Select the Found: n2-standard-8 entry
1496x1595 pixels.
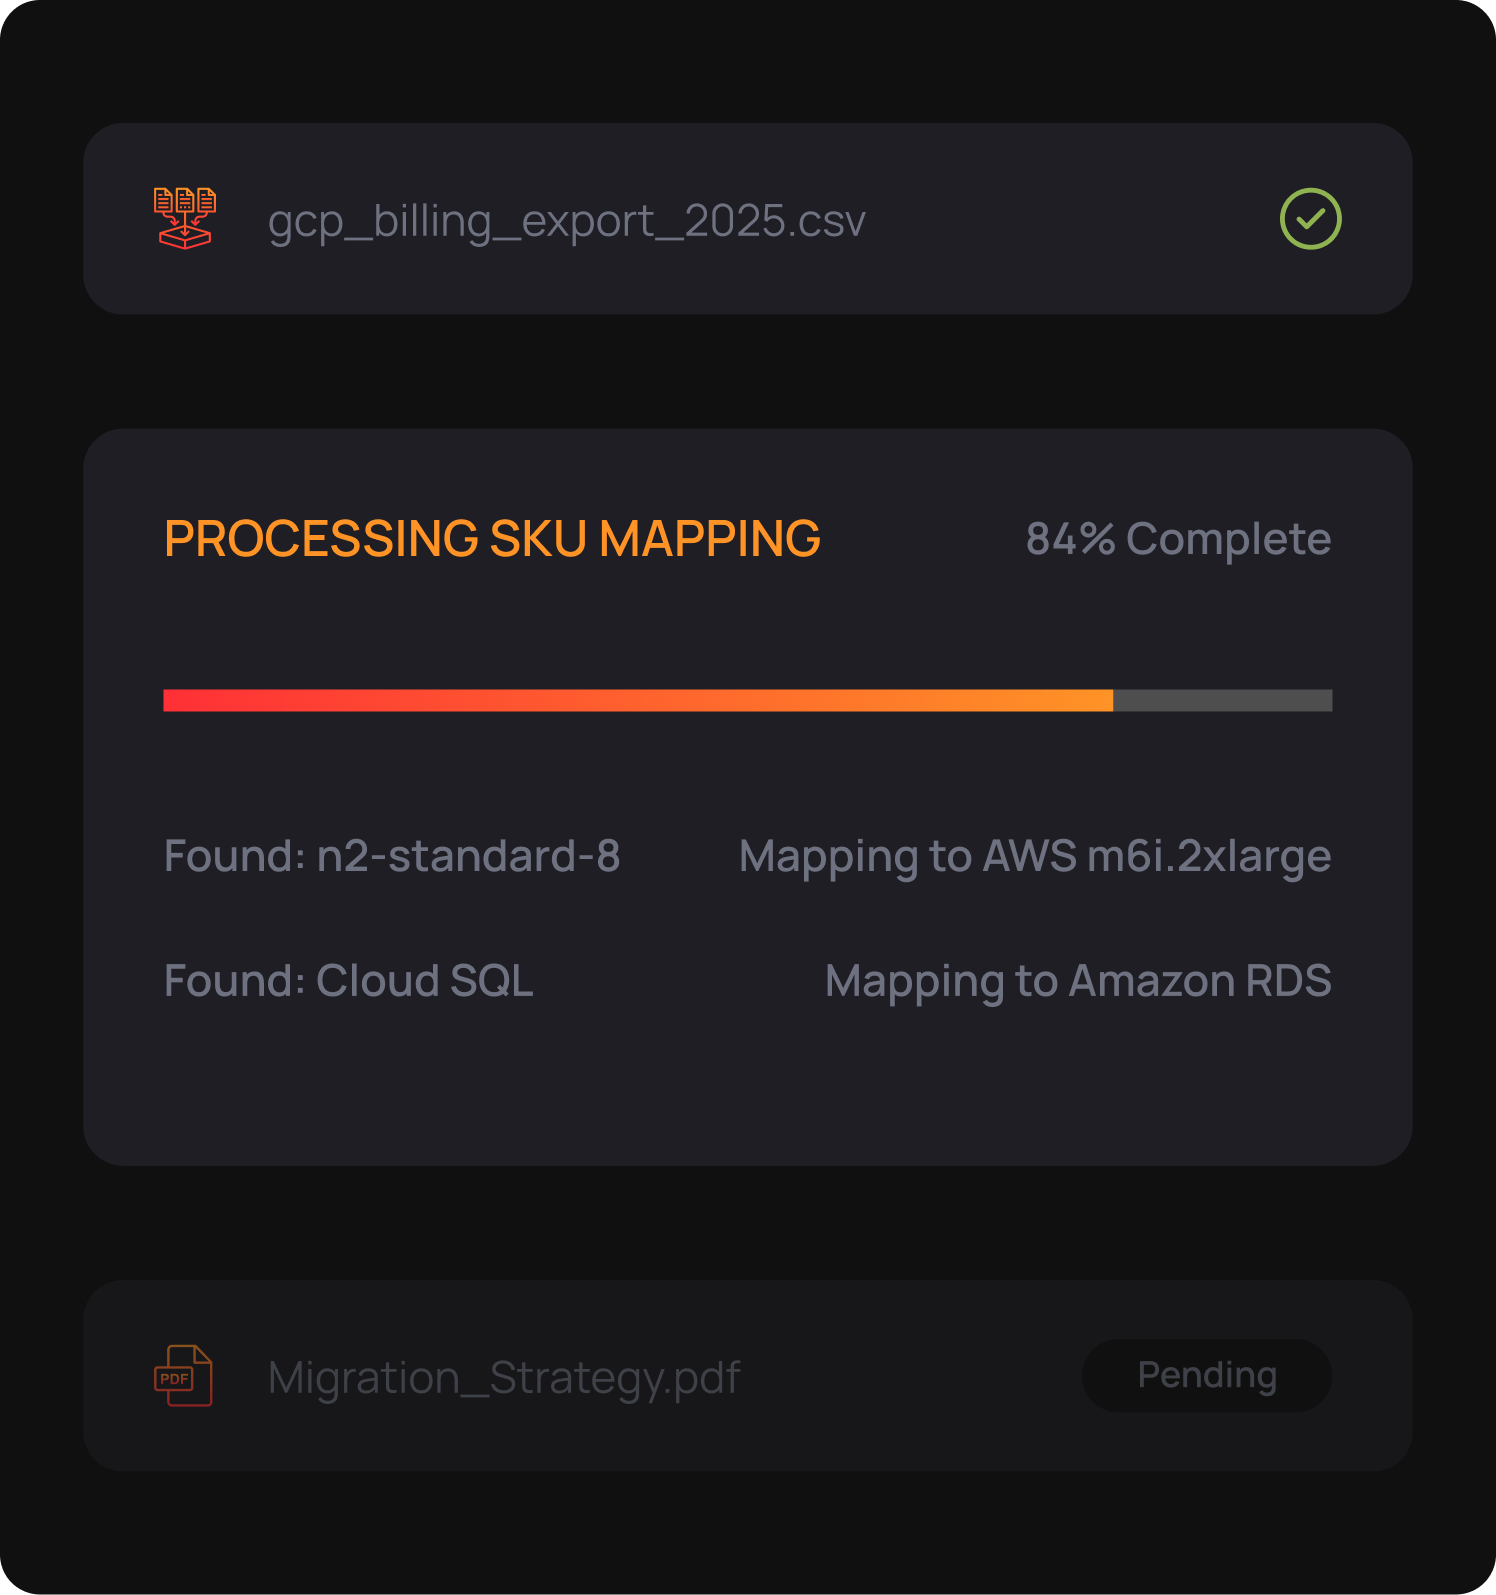point(392,856)
